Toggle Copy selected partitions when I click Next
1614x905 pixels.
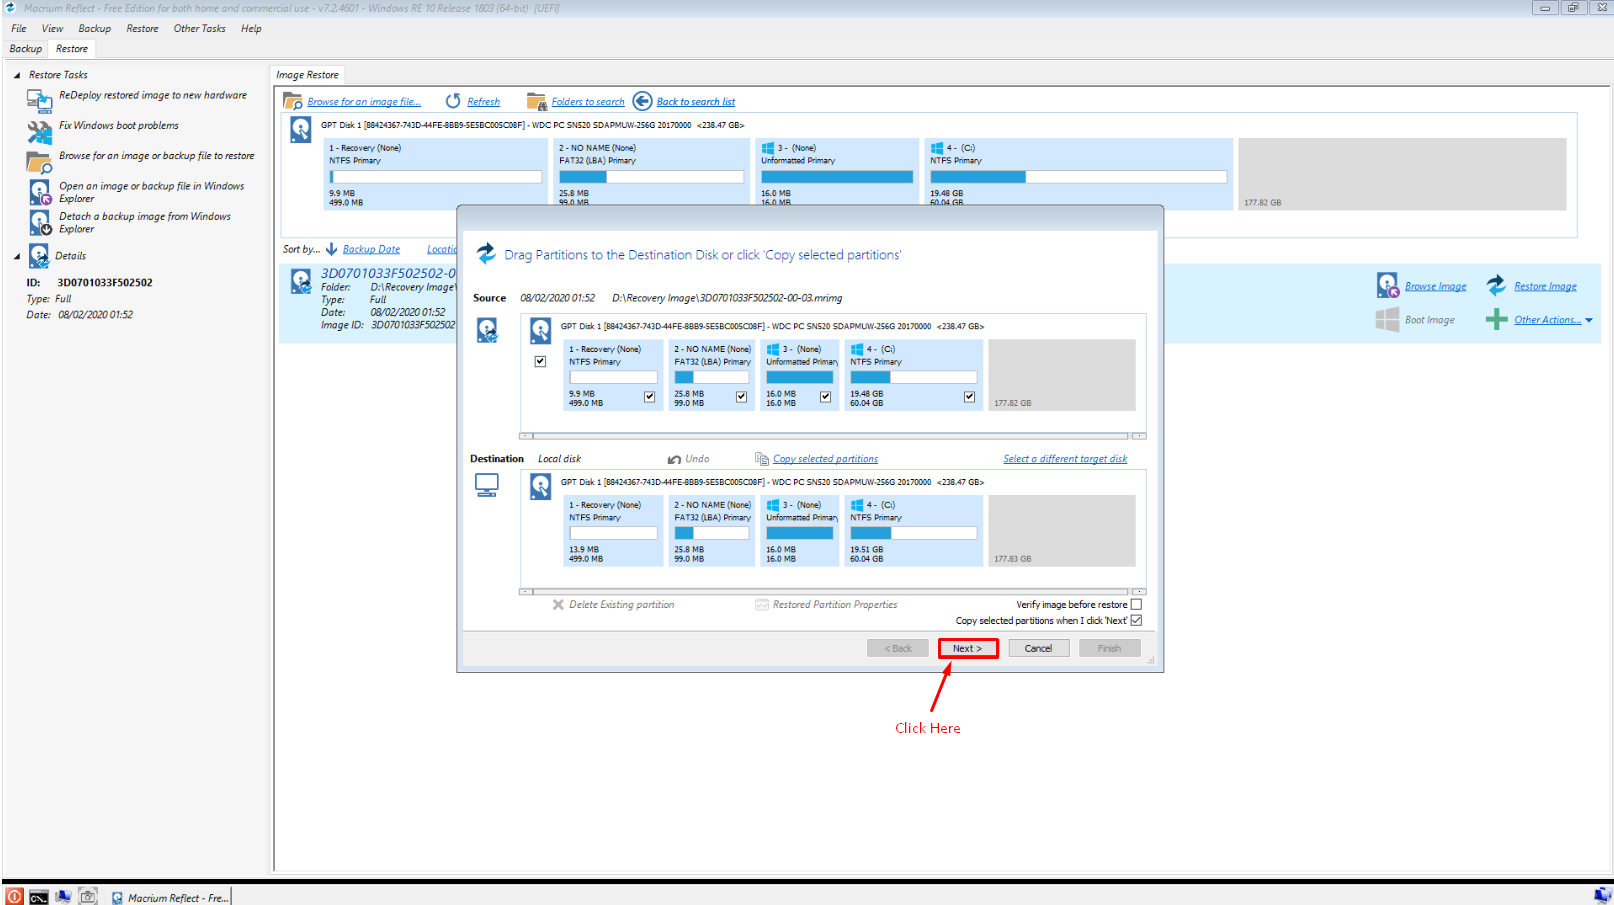coord(1136,620)
